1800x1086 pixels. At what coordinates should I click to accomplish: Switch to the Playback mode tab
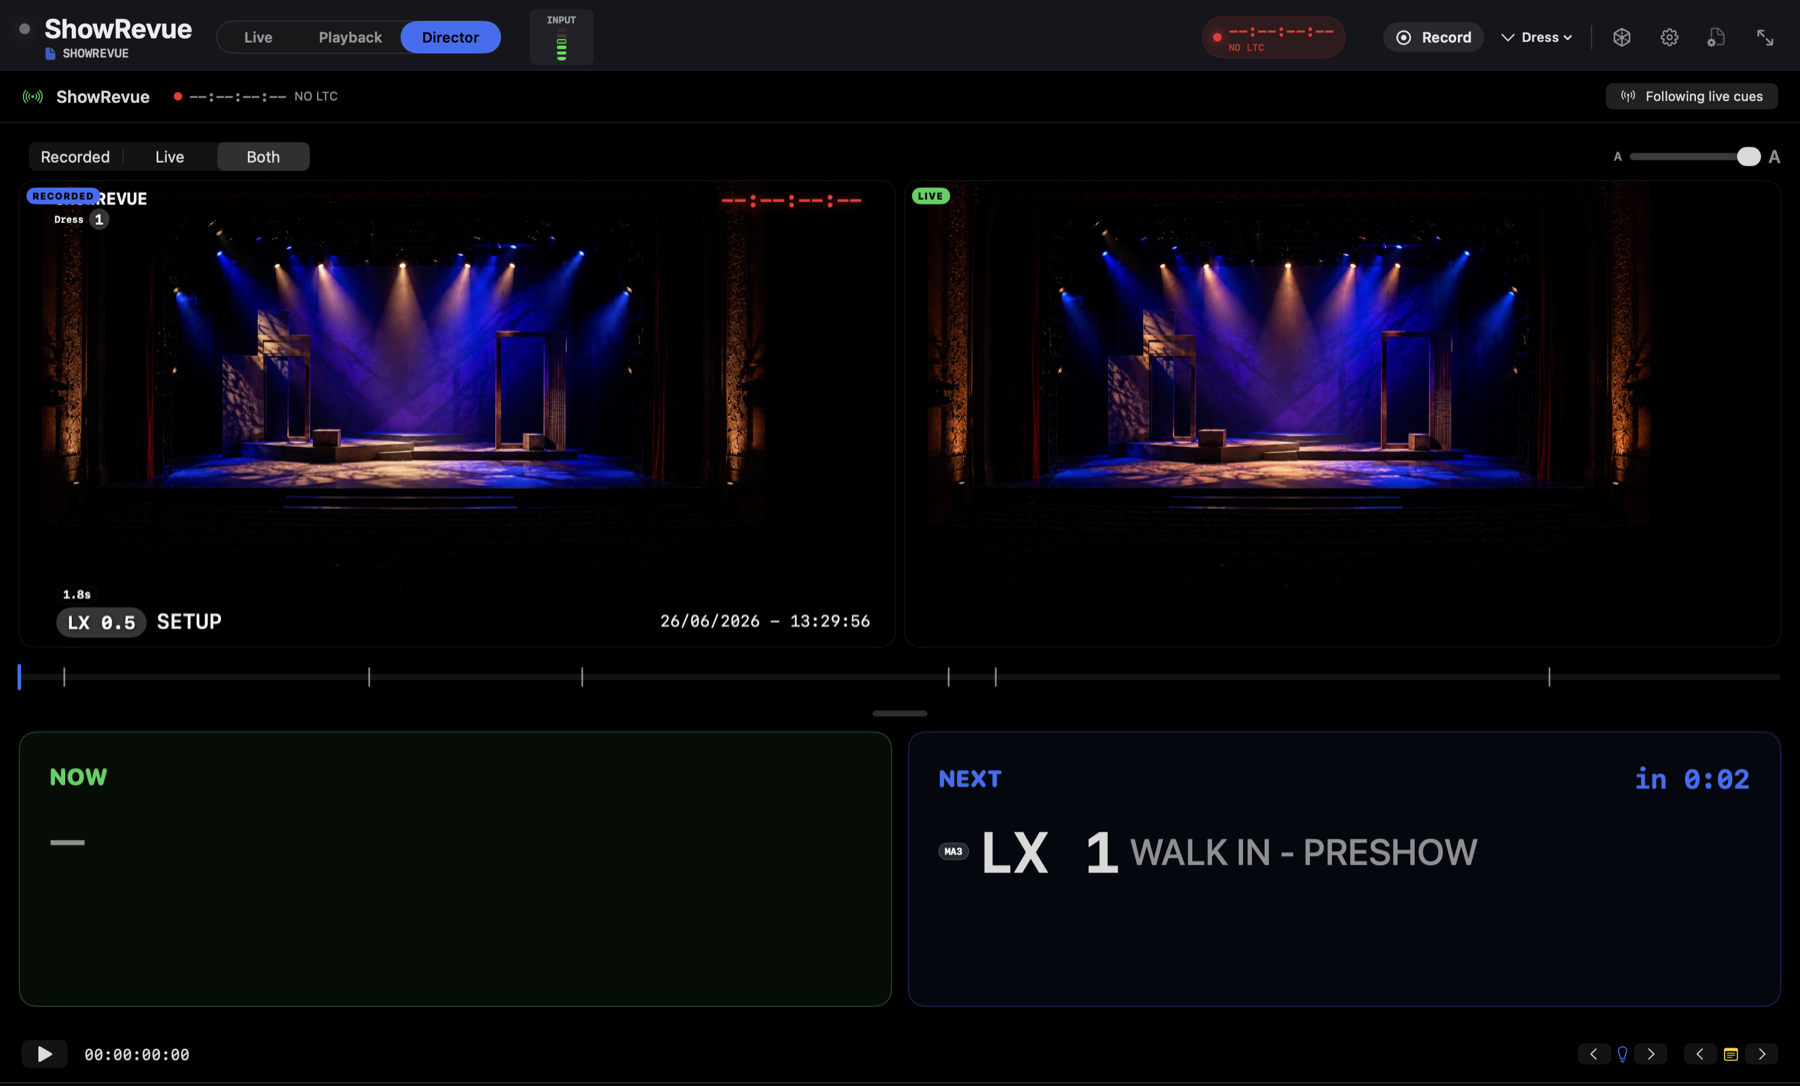[350, 37]
